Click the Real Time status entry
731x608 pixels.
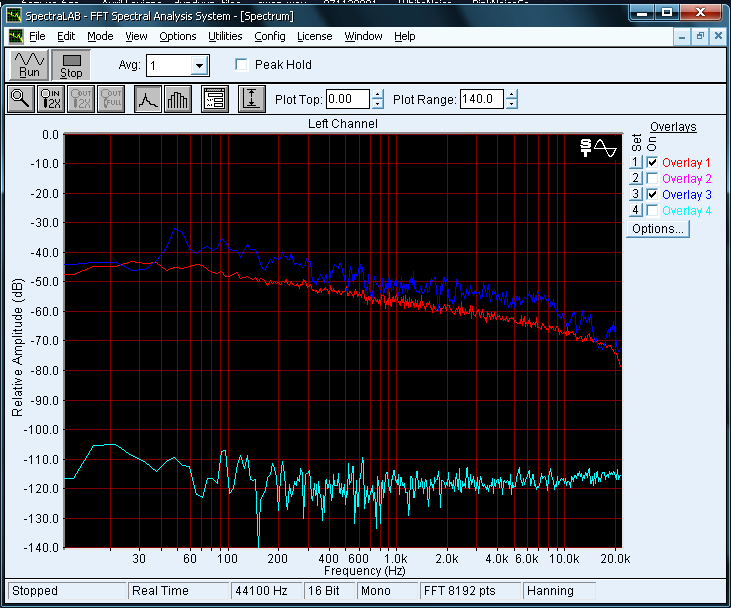179,591
